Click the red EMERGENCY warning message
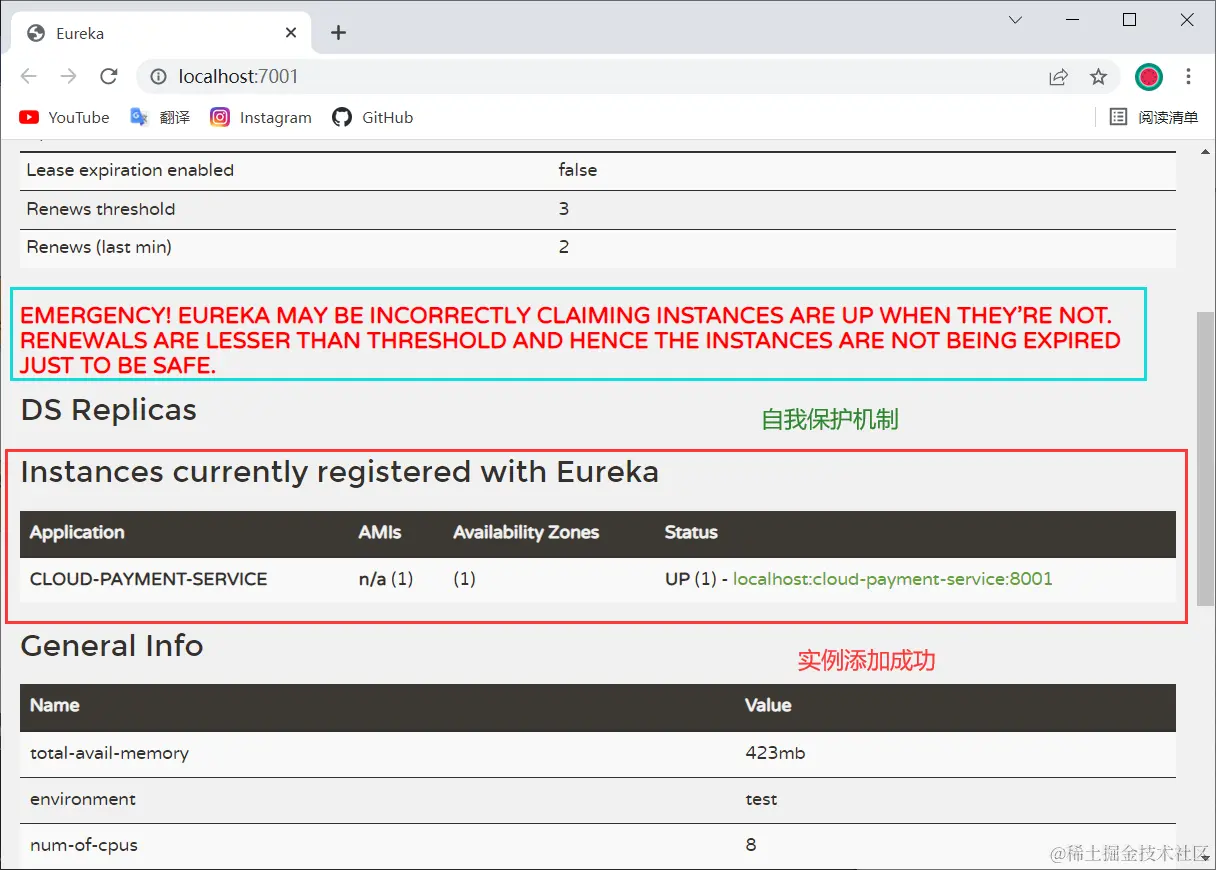1216x870 pixels. click(570, 340)
